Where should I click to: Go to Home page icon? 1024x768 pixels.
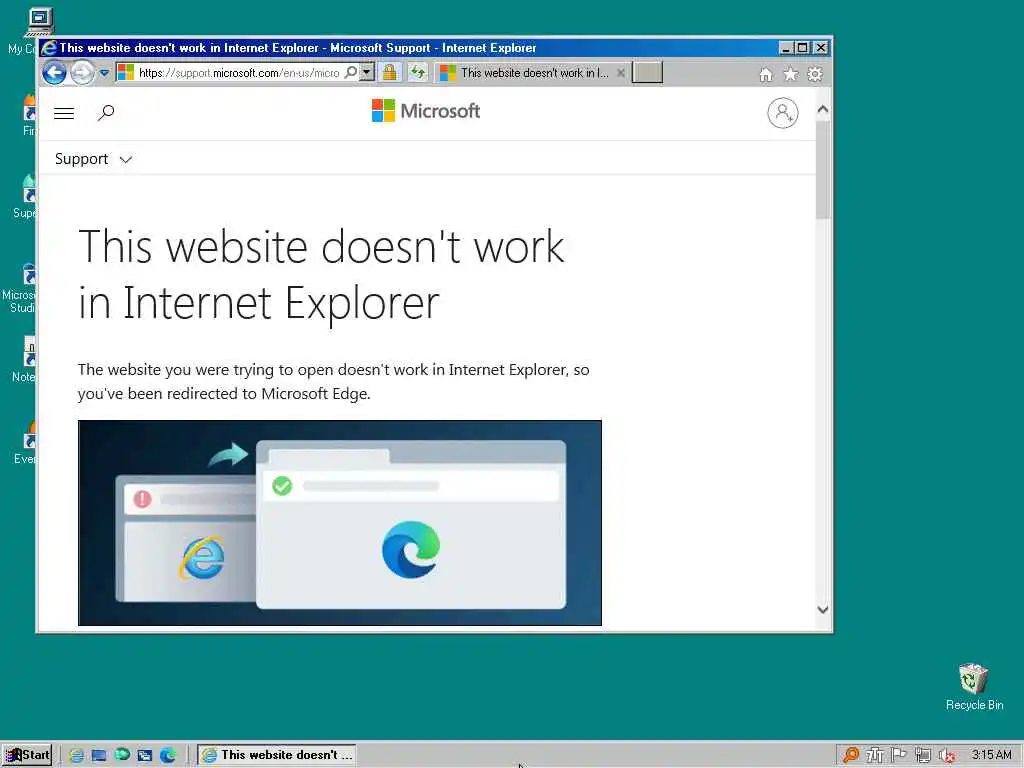[765, 74]
